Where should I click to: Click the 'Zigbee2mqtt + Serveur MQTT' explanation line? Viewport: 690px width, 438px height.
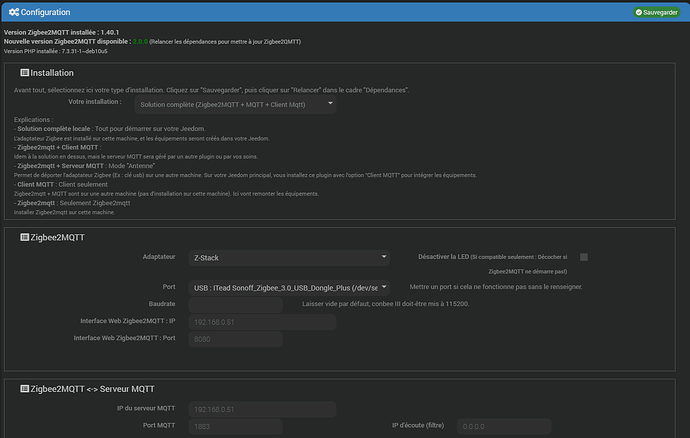(x=84, y=166)
